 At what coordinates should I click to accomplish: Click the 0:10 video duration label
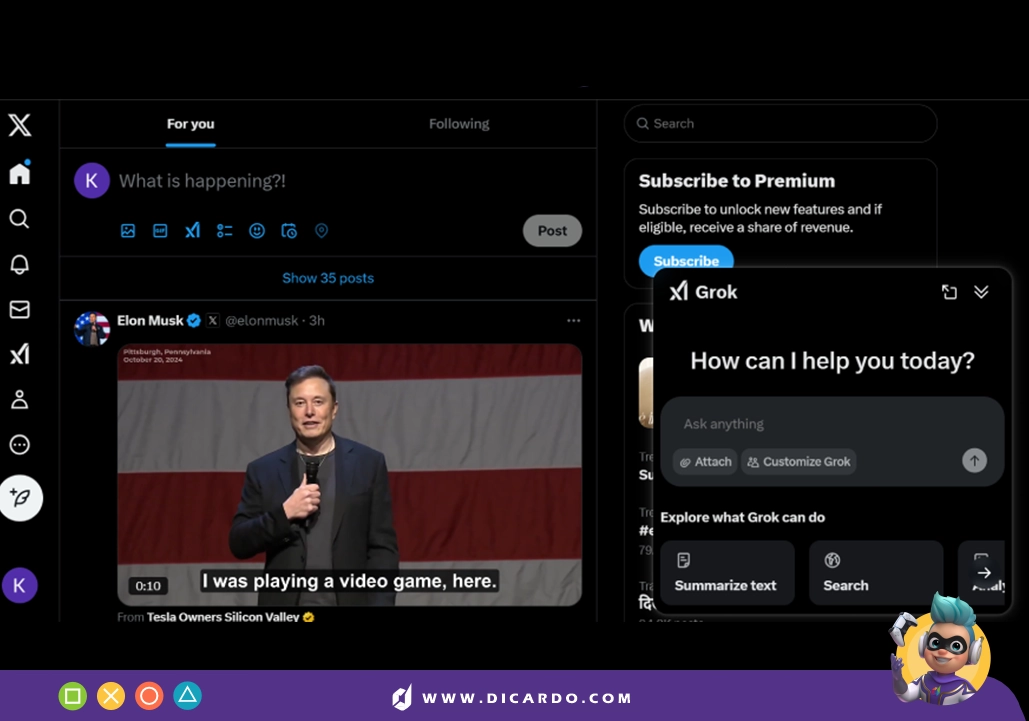tap(148, 586)
